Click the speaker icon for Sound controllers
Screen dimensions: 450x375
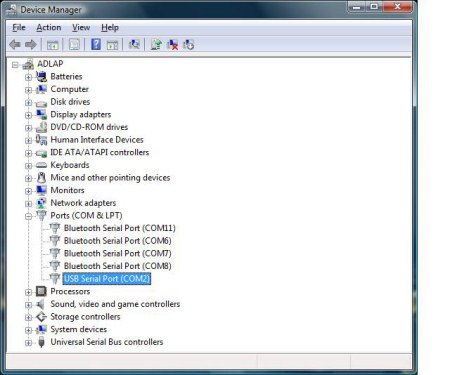click(41, 304)
